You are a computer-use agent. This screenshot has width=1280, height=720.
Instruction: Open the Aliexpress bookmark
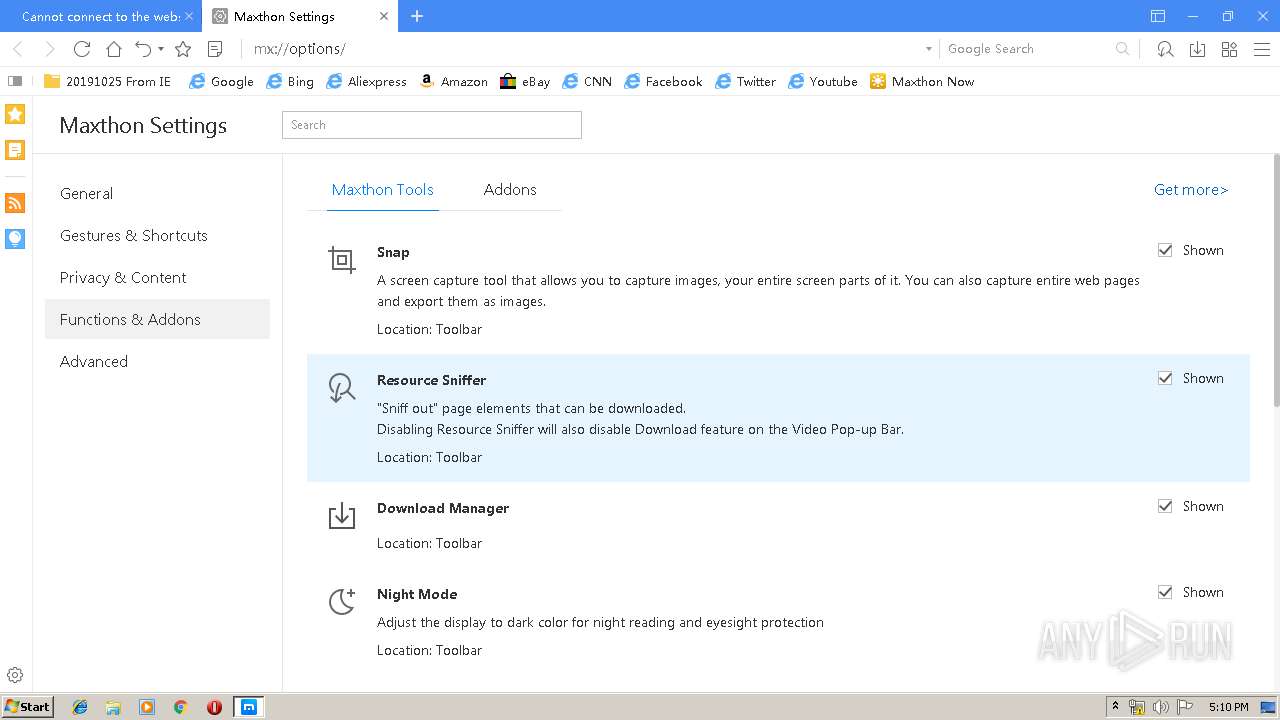point(366,82)
